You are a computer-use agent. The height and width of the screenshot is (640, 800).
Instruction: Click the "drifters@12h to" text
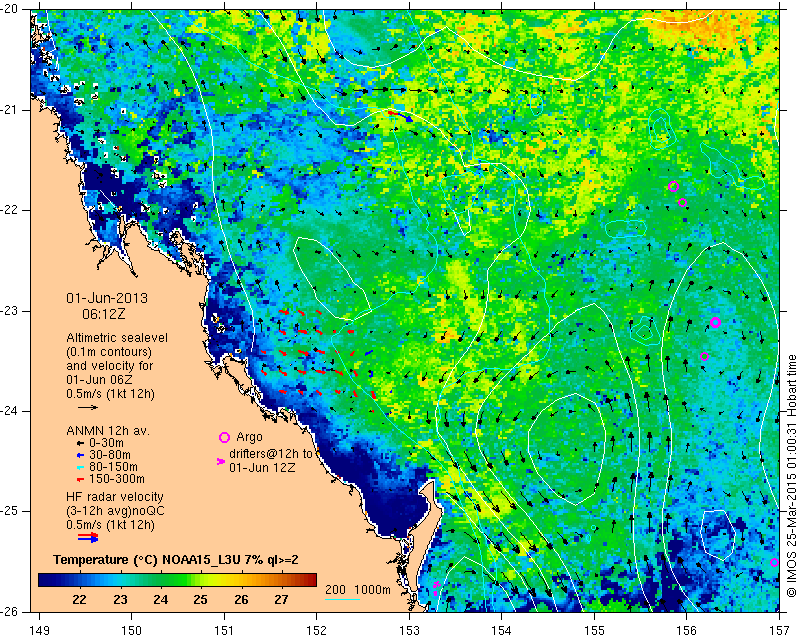pos(270,454)
